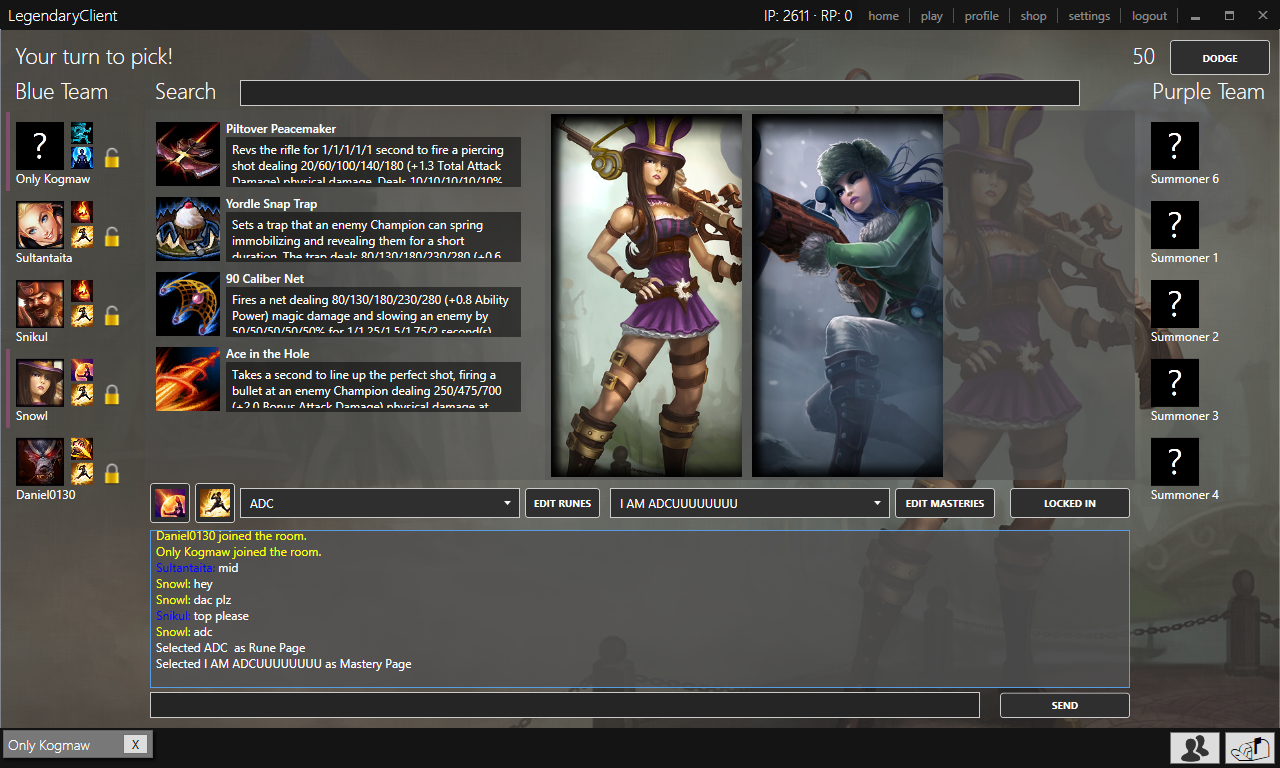
Task: Select Sultantaita's champion portrait
Action: [40, 225]
